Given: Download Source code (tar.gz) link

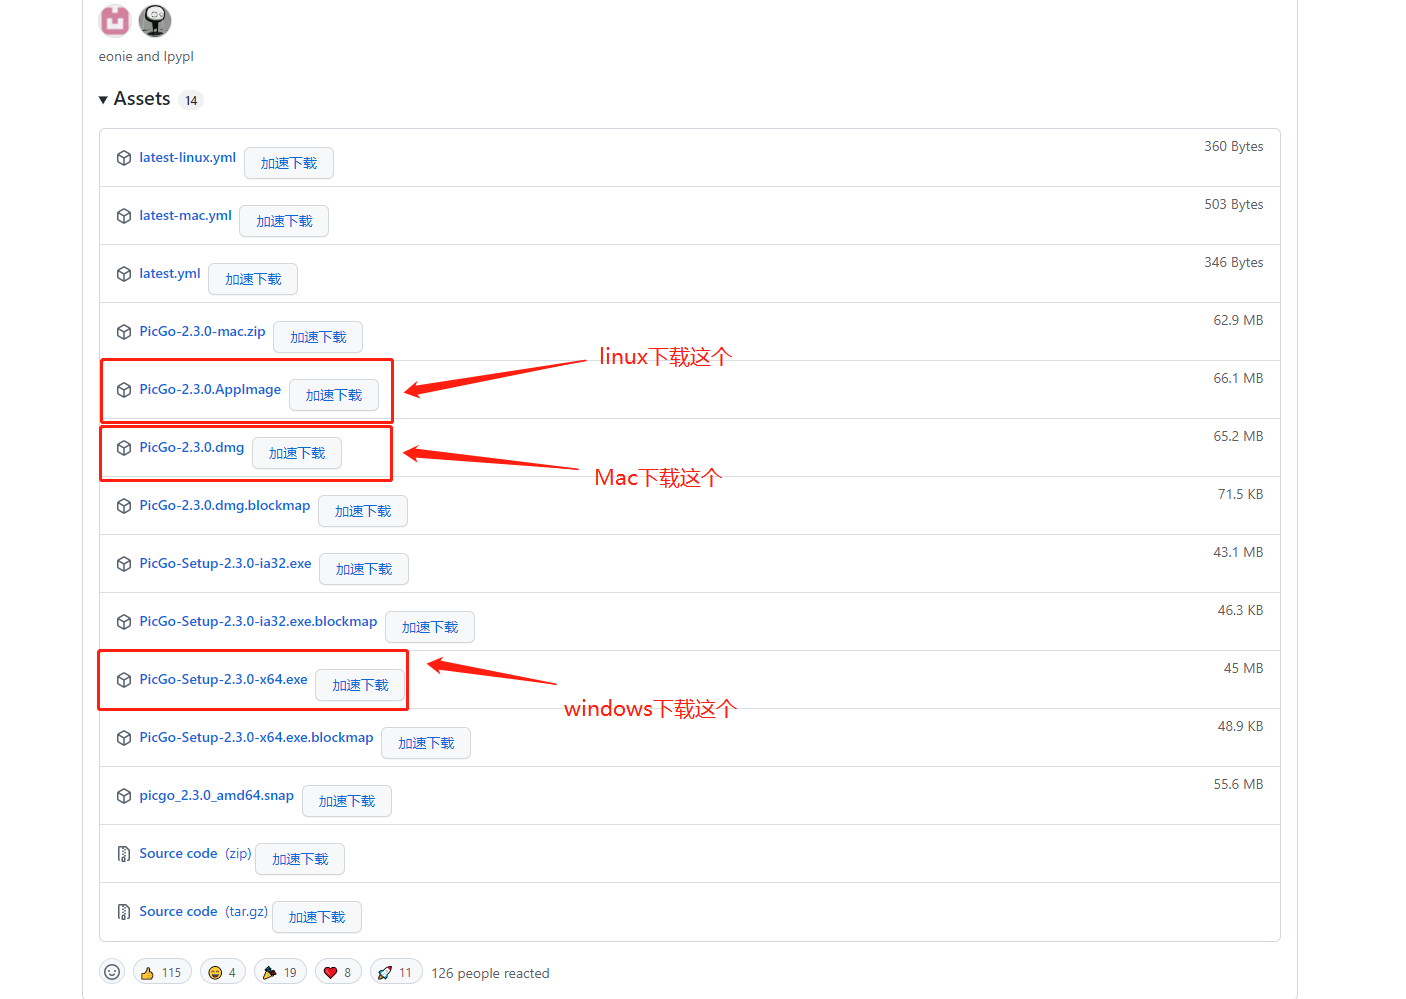Looking at the screenshot, I should (204, 911).
